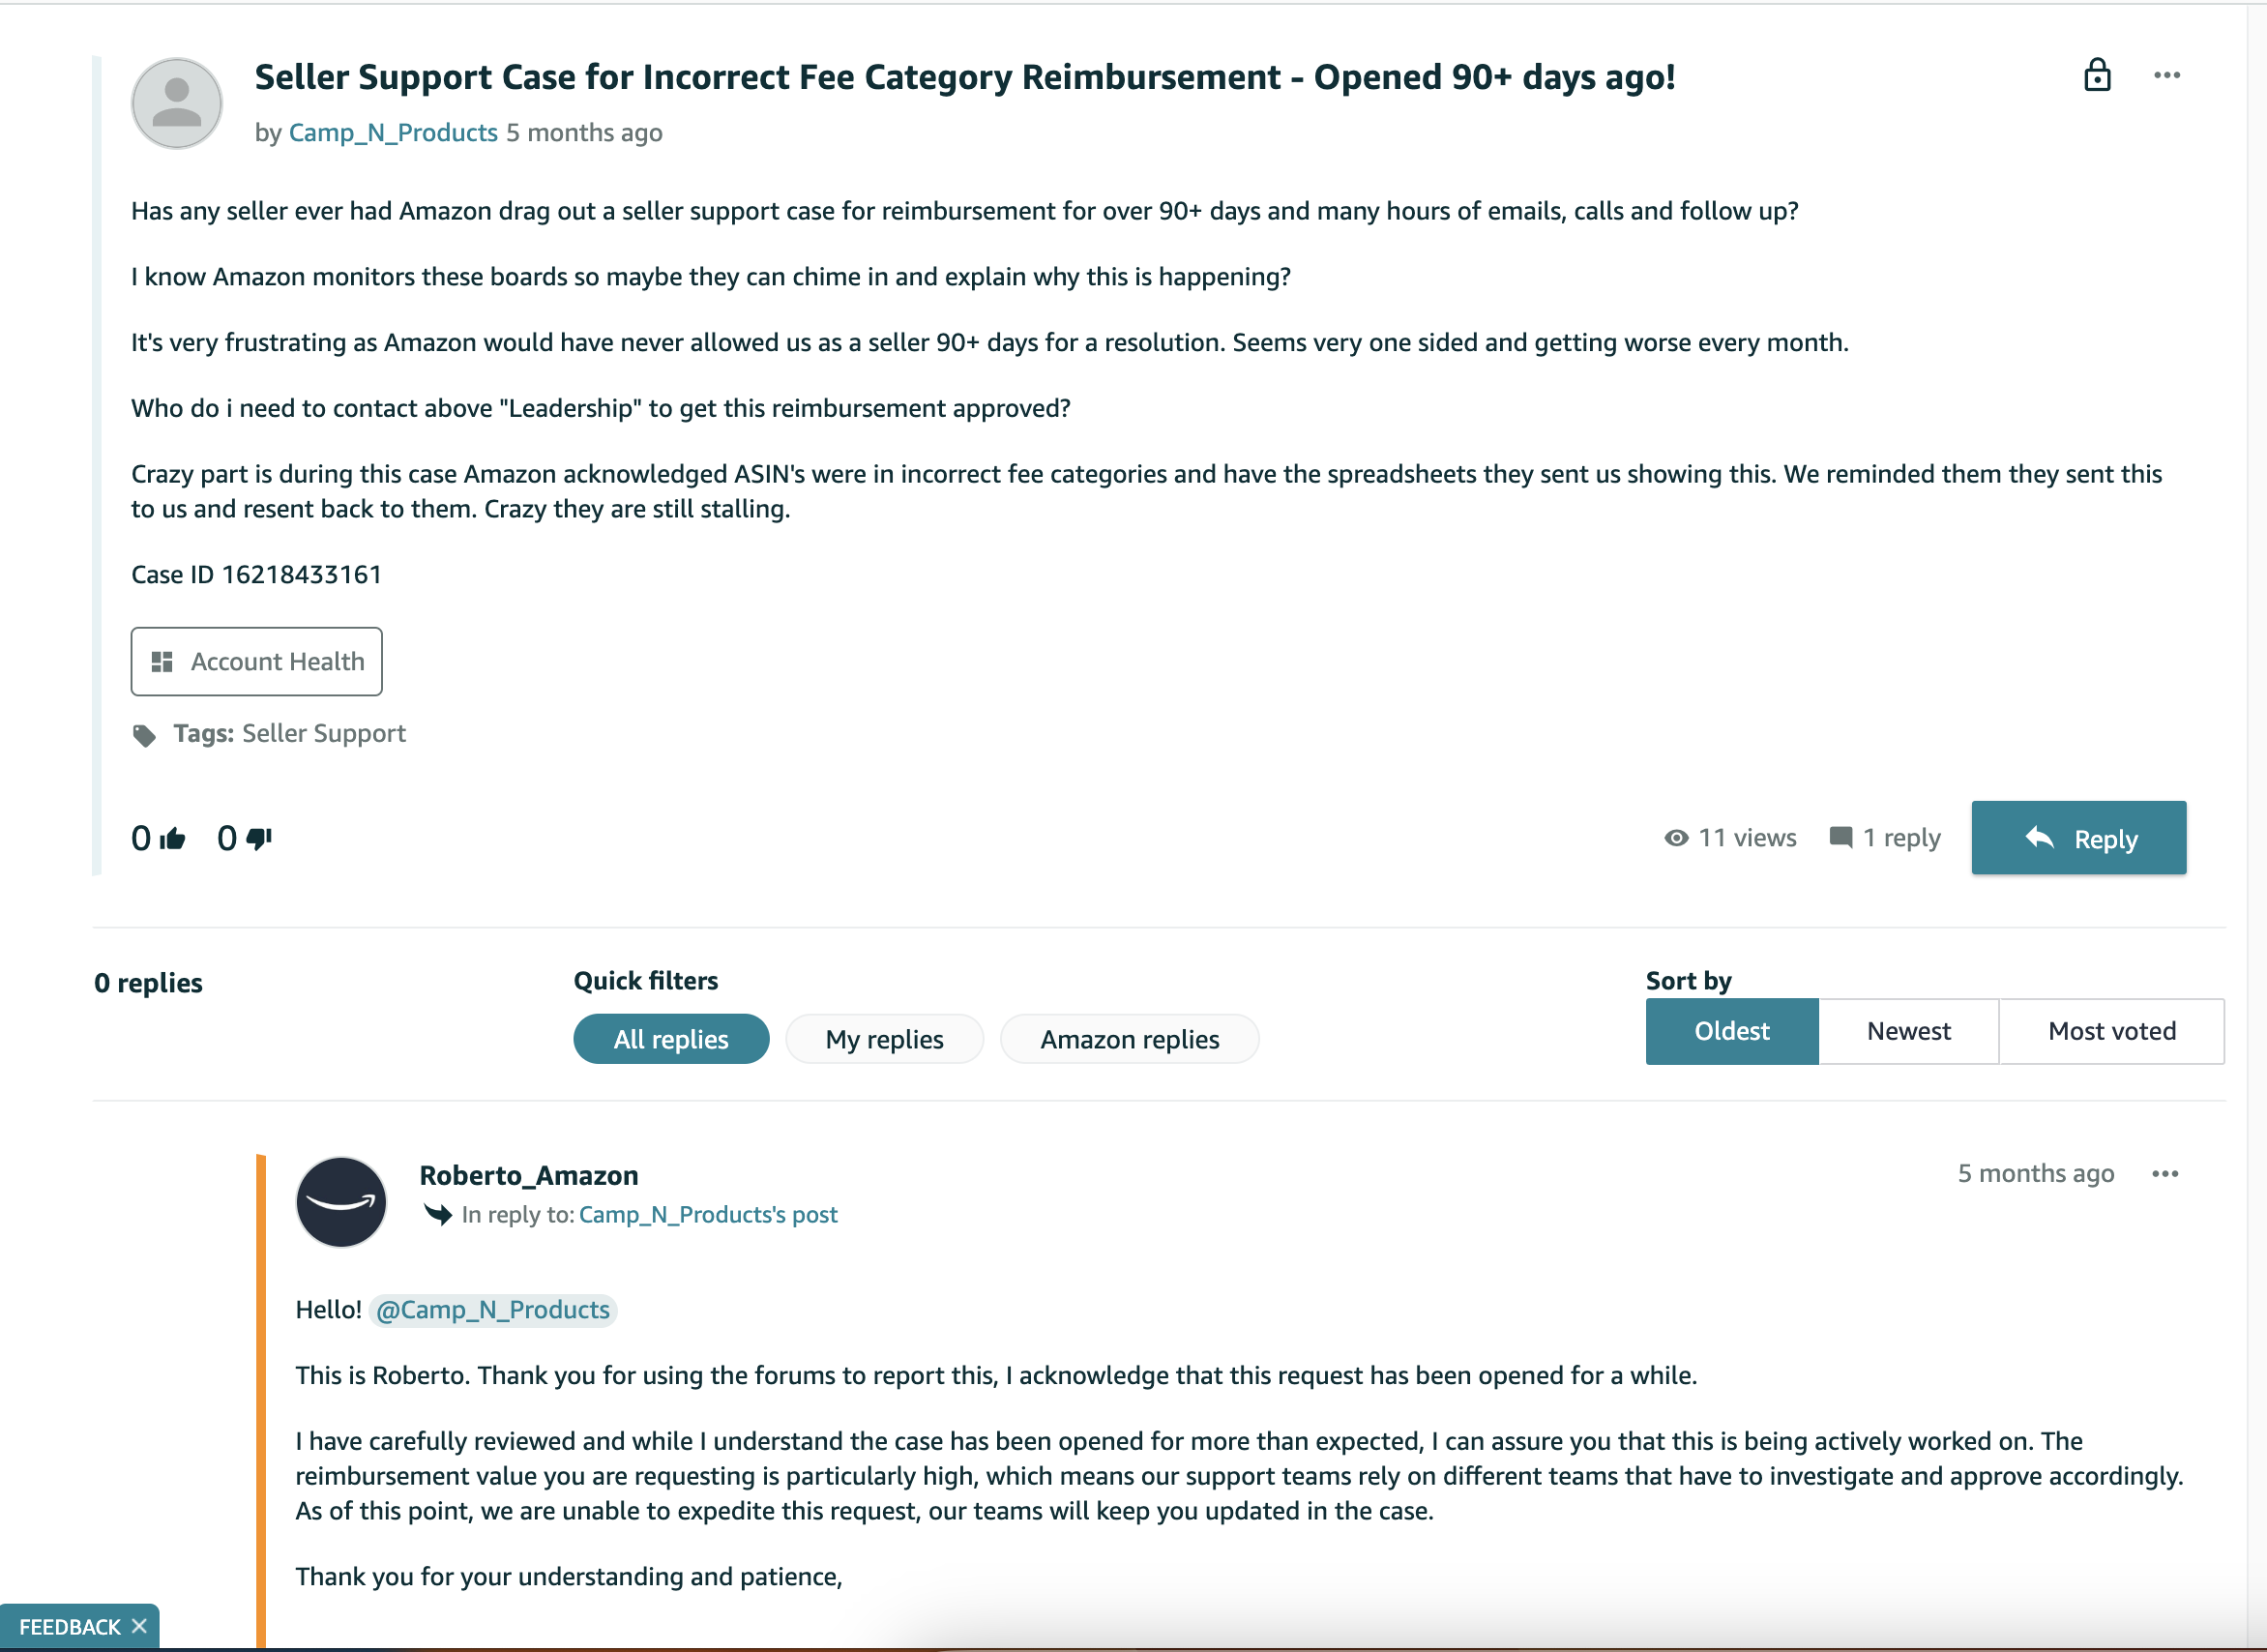Sort replies by Most voted
Image resolution: width=2267 pixels, height=1652 pixels.
point(2111,1031)
